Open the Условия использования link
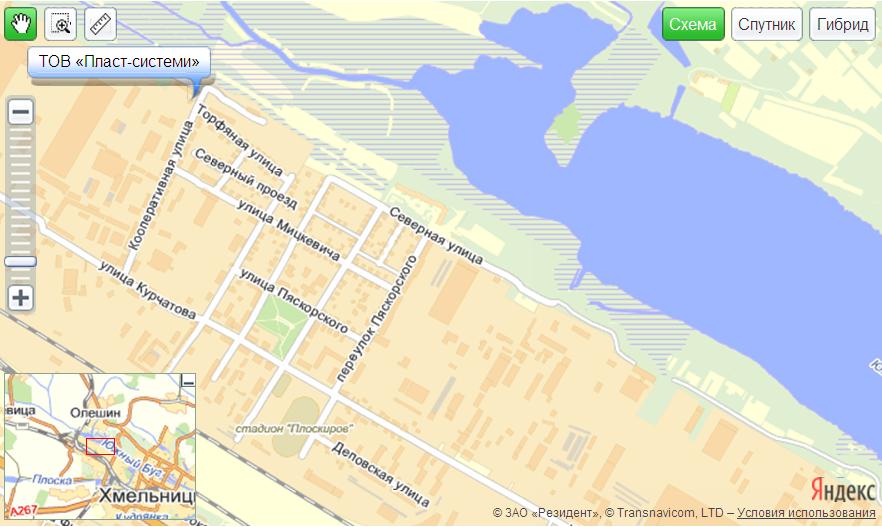Image resolution: width=882 pixels, height=527 pixels. click(806, 513)
